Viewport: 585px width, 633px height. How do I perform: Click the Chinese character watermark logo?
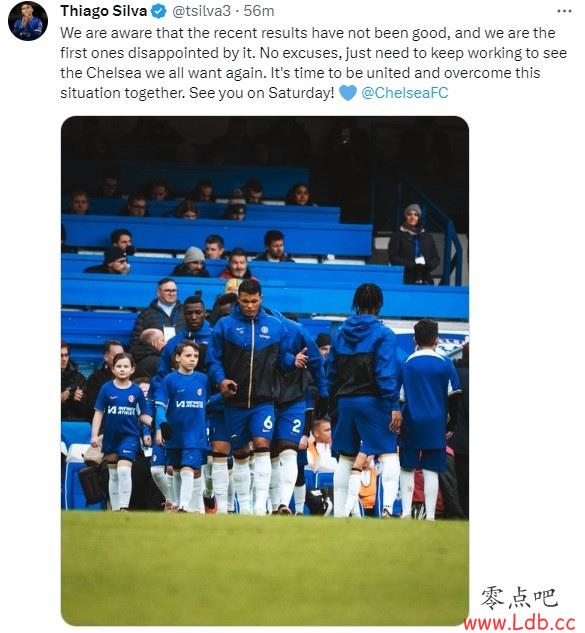(520, 598)
